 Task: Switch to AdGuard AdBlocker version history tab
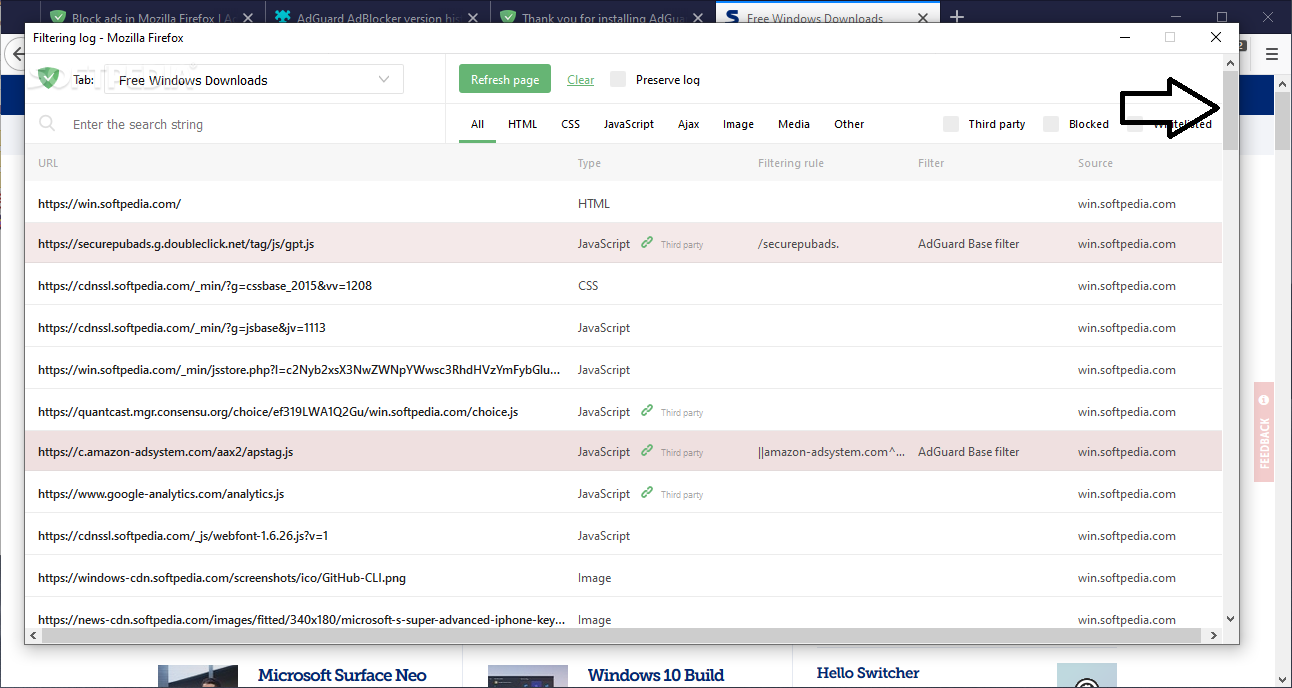(378, 18)
